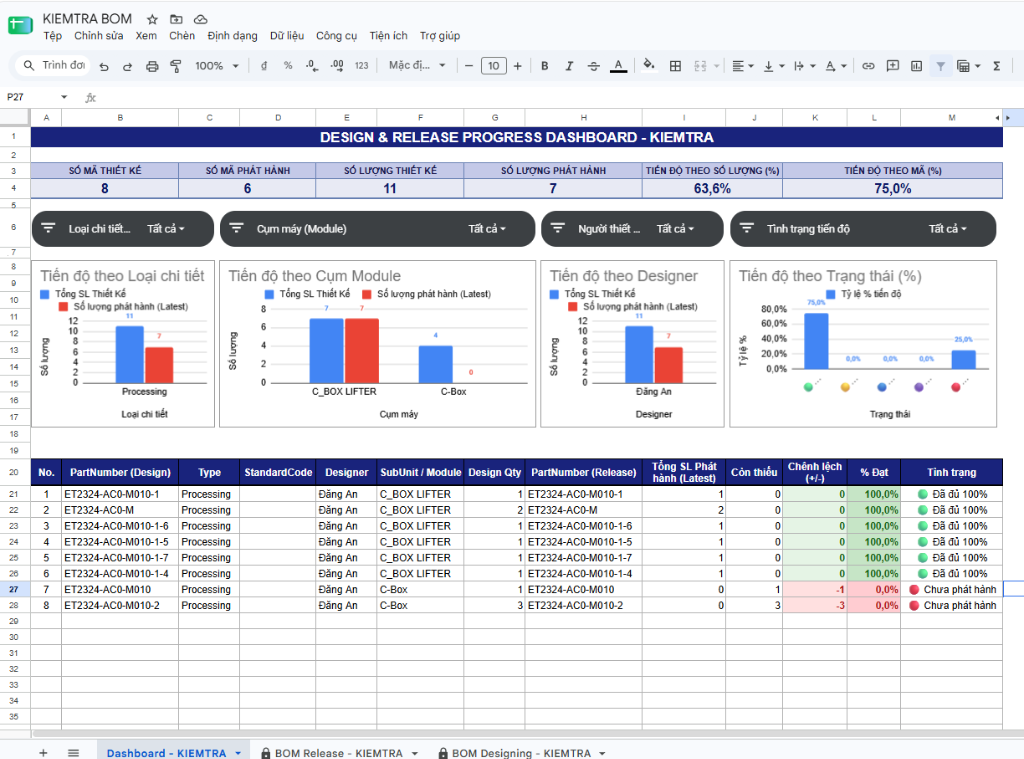
Task: Click the Redo arrow icon
Action: click(x=127, y=66)
